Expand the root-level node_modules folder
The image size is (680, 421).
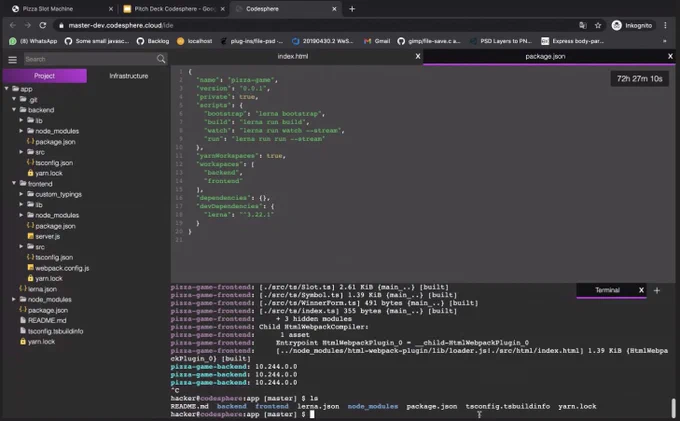pos(14,299)
